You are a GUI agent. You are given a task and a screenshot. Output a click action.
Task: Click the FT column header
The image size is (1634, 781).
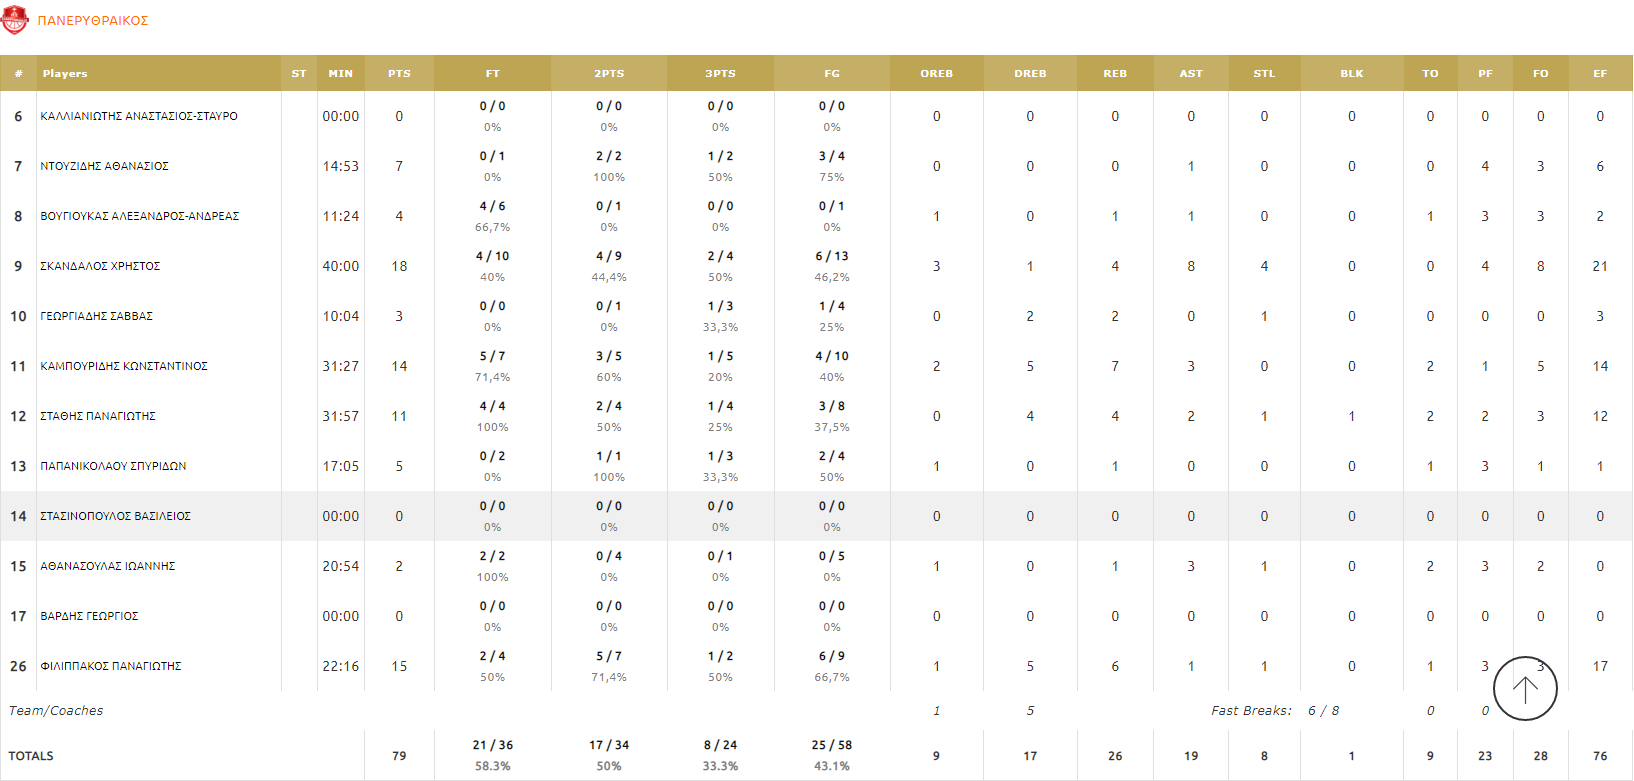tap(492, 73)
